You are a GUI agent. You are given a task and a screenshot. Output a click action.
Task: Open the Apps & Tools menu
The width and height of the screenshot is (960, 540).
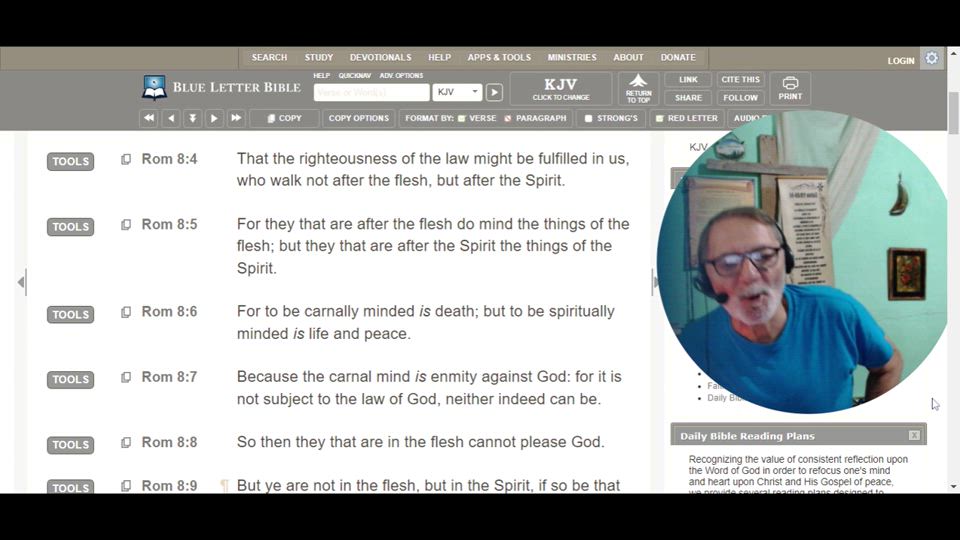(x=499, y=58)
